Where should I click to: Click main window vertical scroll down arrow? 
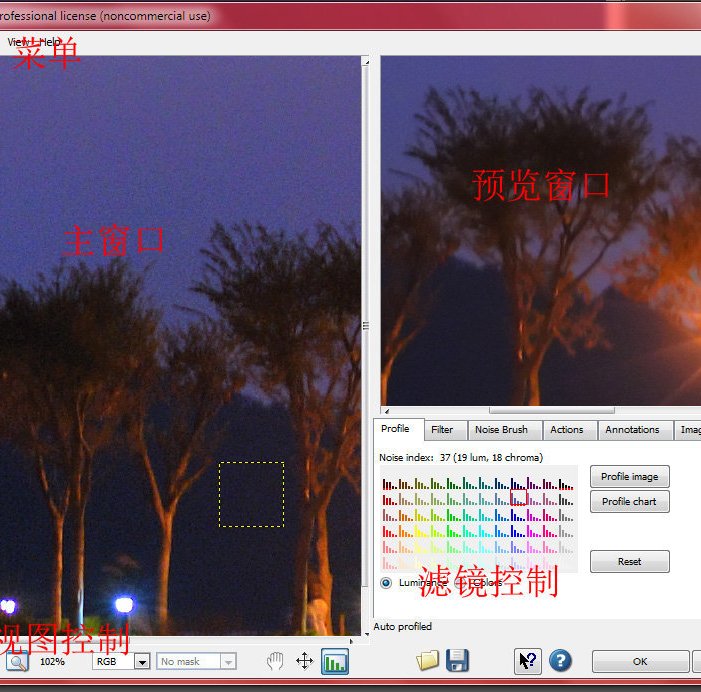(x=366, y=634)
